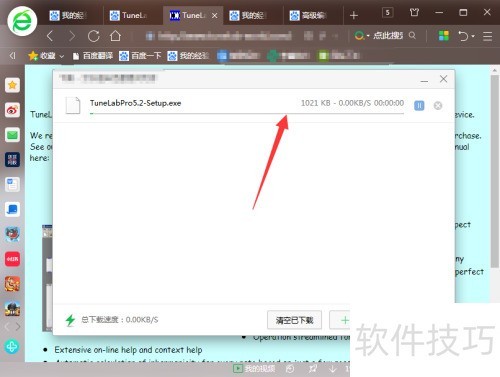
Task: Click the 收藏 favorites star button
Action: (42, 56)
